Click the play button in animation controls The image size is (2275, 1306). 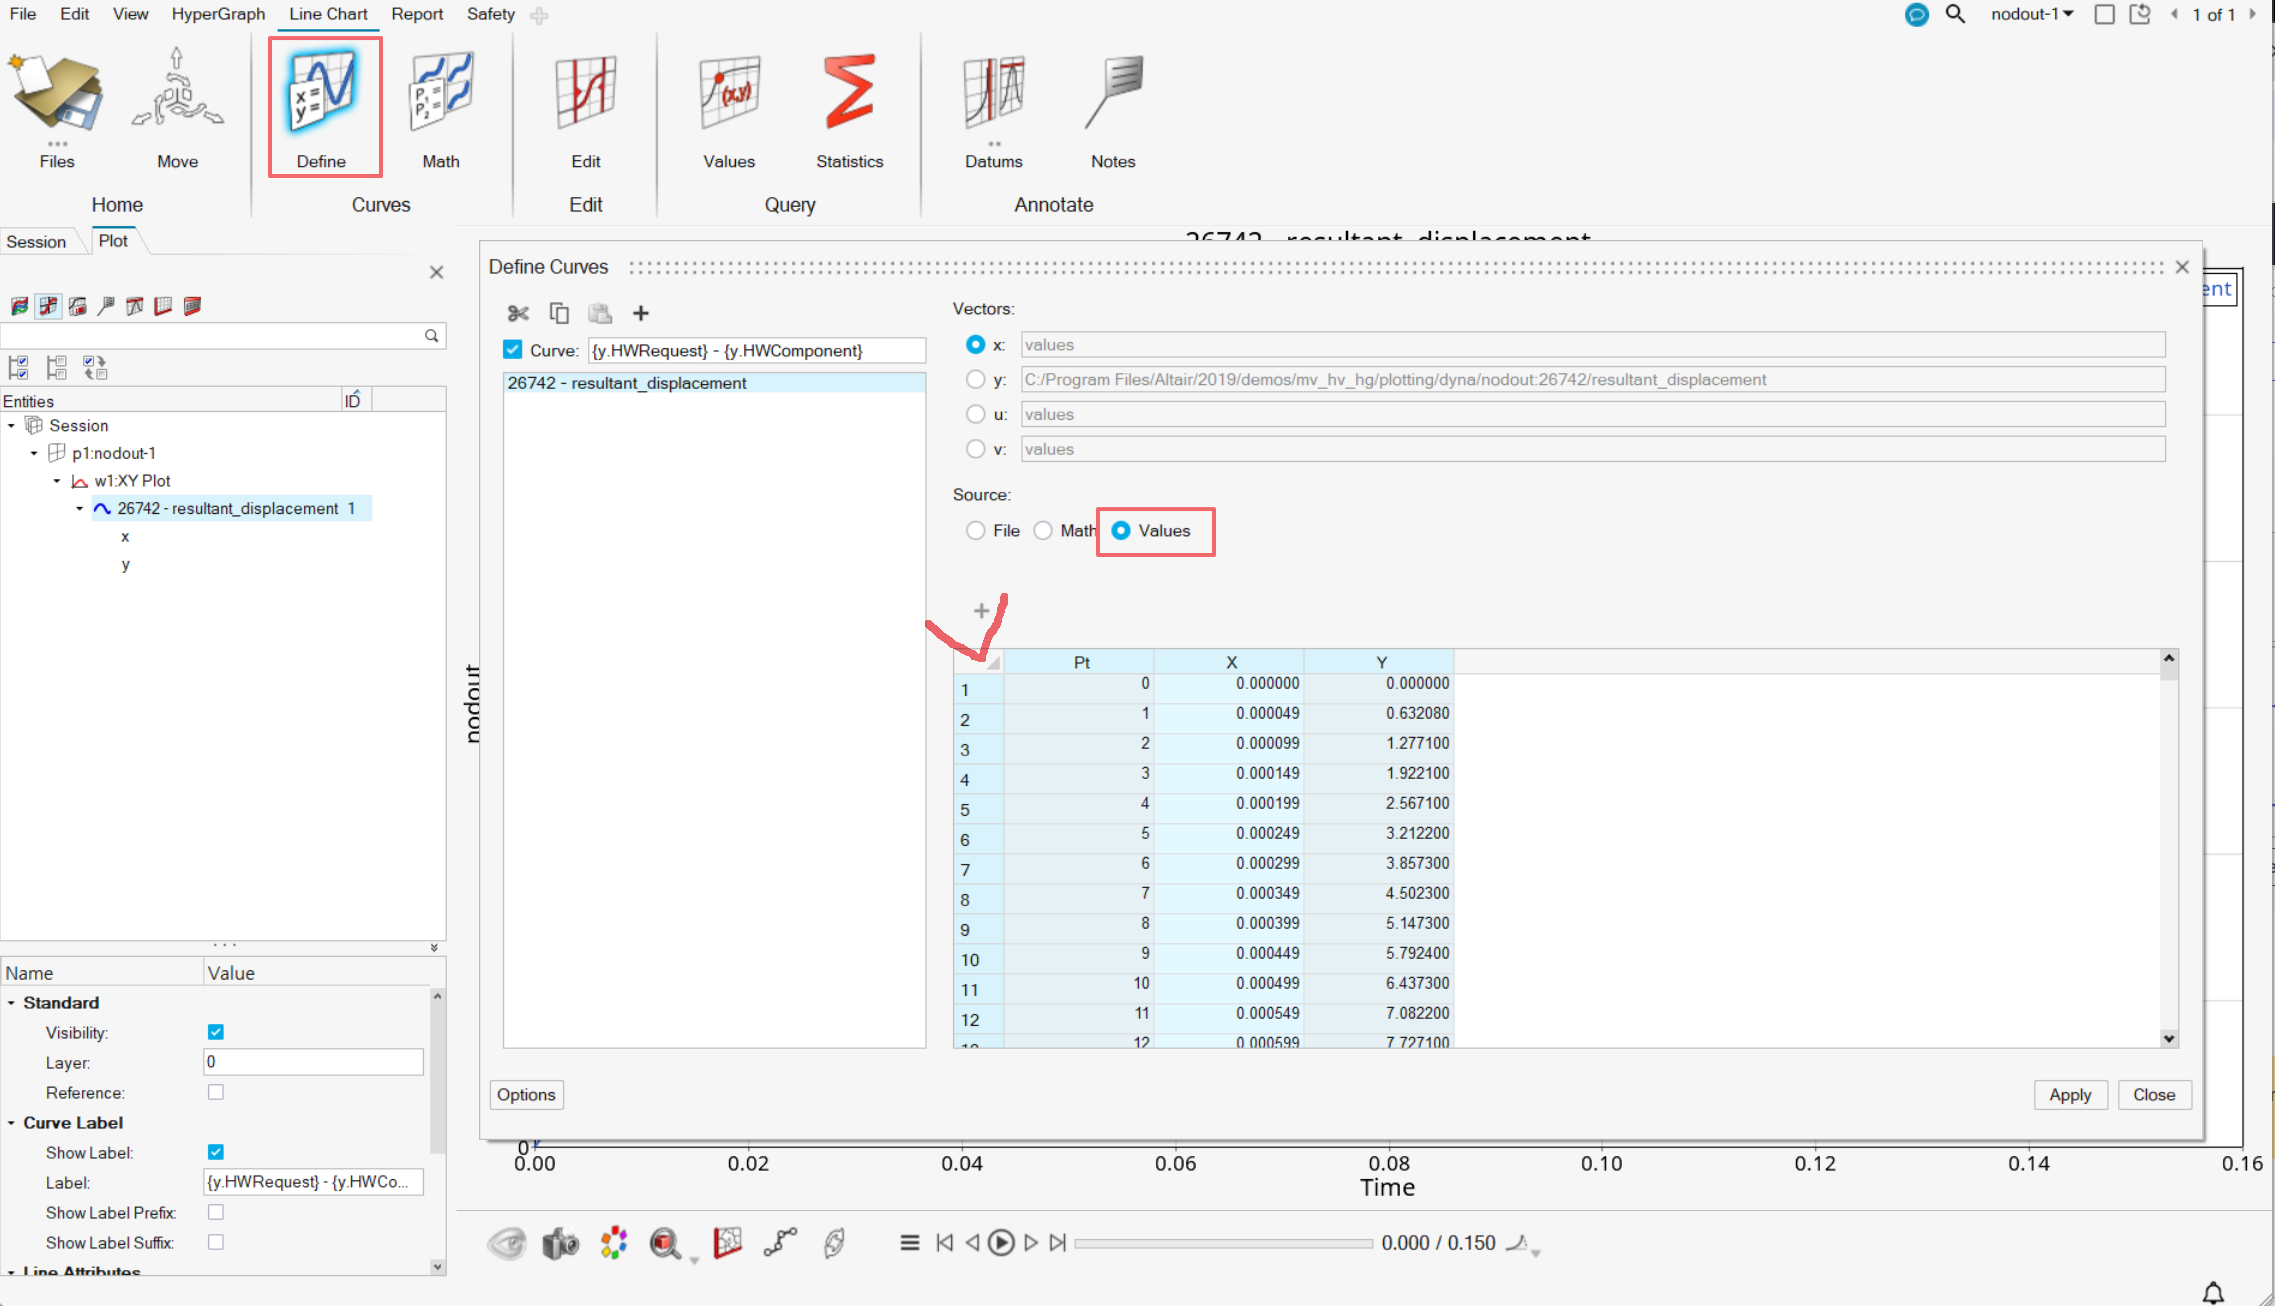pyautogui.click(x=1001, y=1243)
